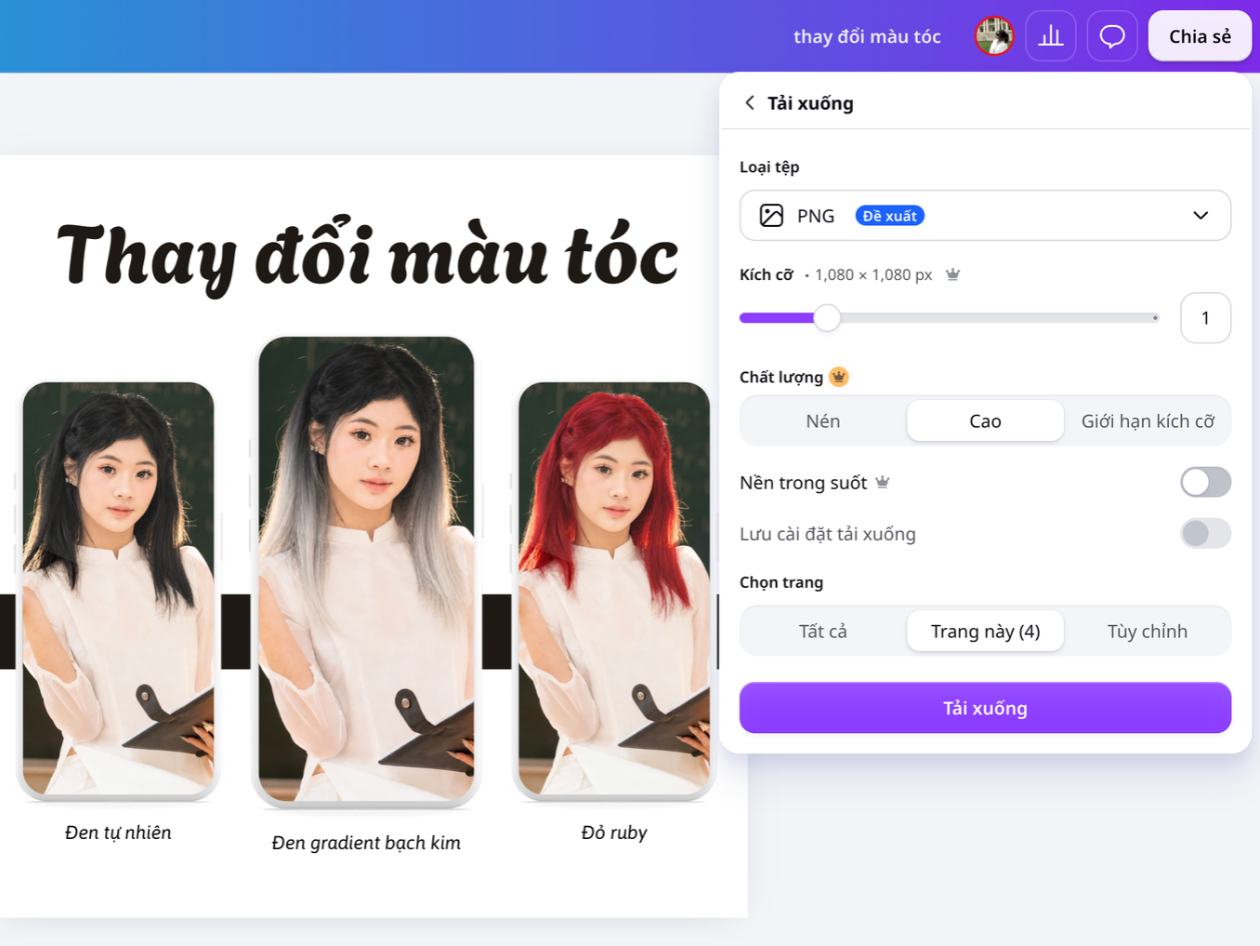Go back with the Tải xuống arrow

(x=750, y=103)
